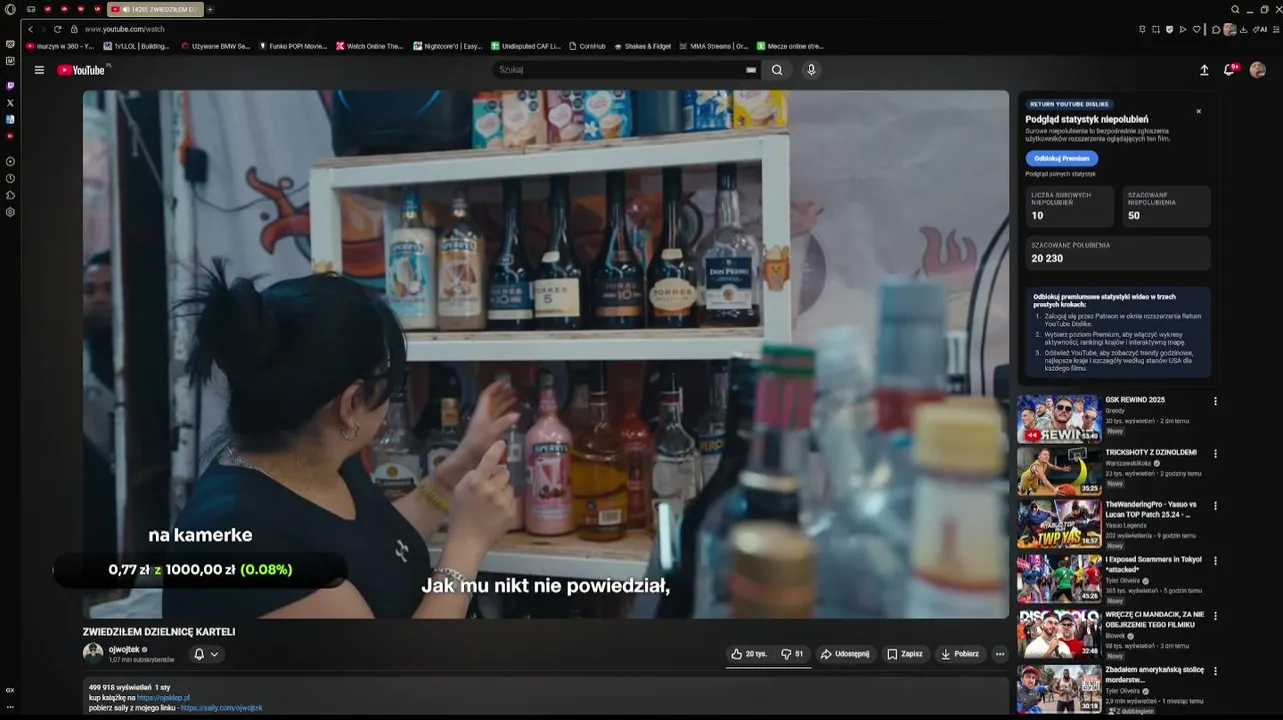
Task: Open the ojwojtek channel name link
Action: tap(124, 649)
